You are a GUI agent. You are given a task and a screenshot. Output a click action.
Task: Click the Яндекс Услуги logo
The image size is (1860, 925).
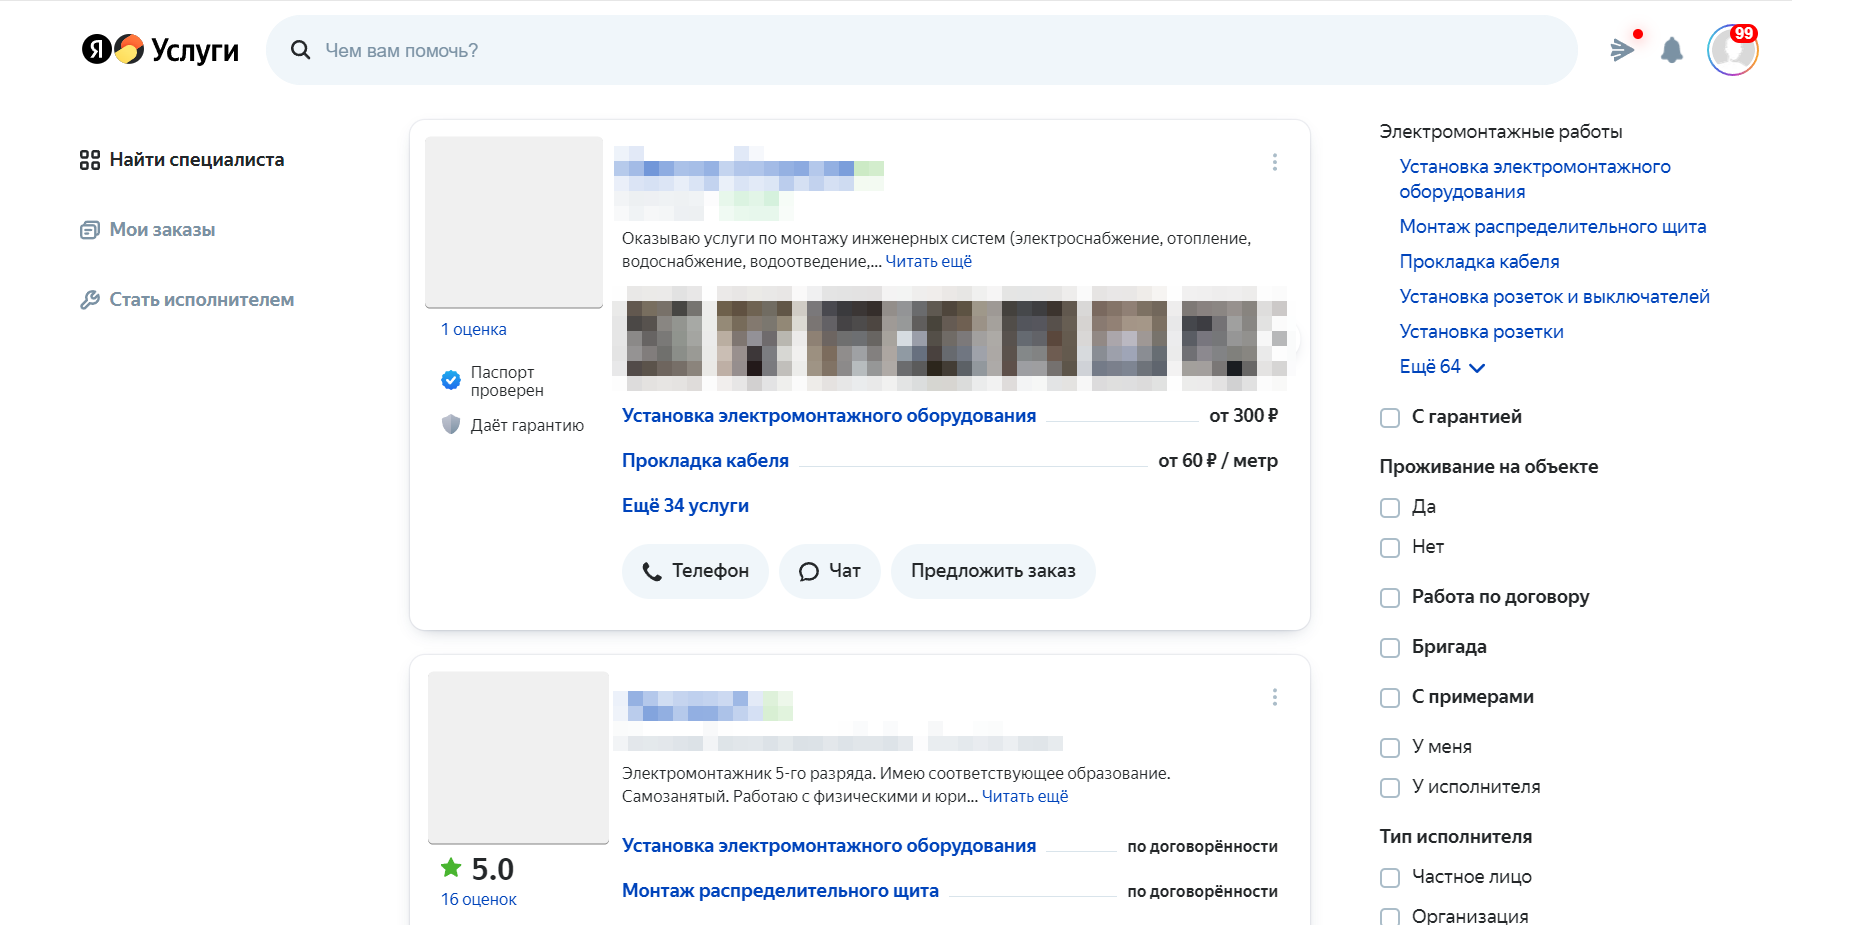pos(159,49)
